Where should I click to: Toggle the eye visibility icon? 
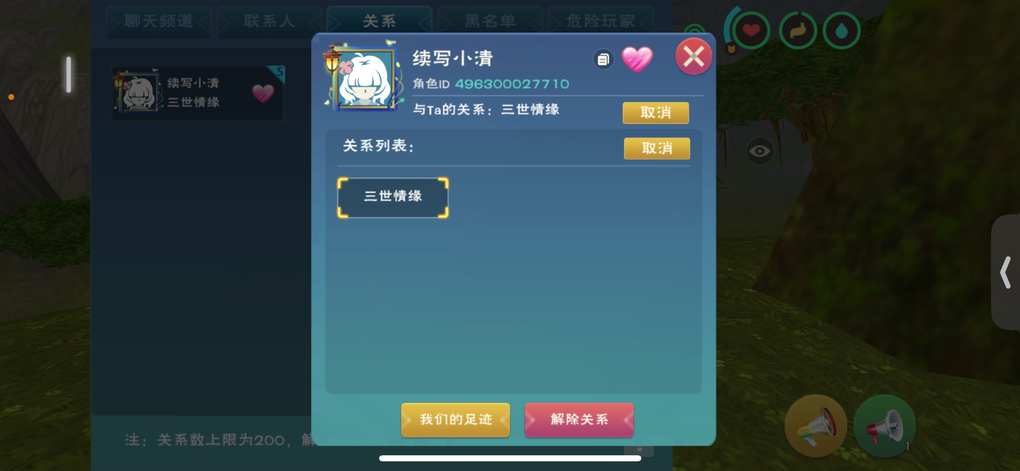pyautogui.click(x=759, y=152)
